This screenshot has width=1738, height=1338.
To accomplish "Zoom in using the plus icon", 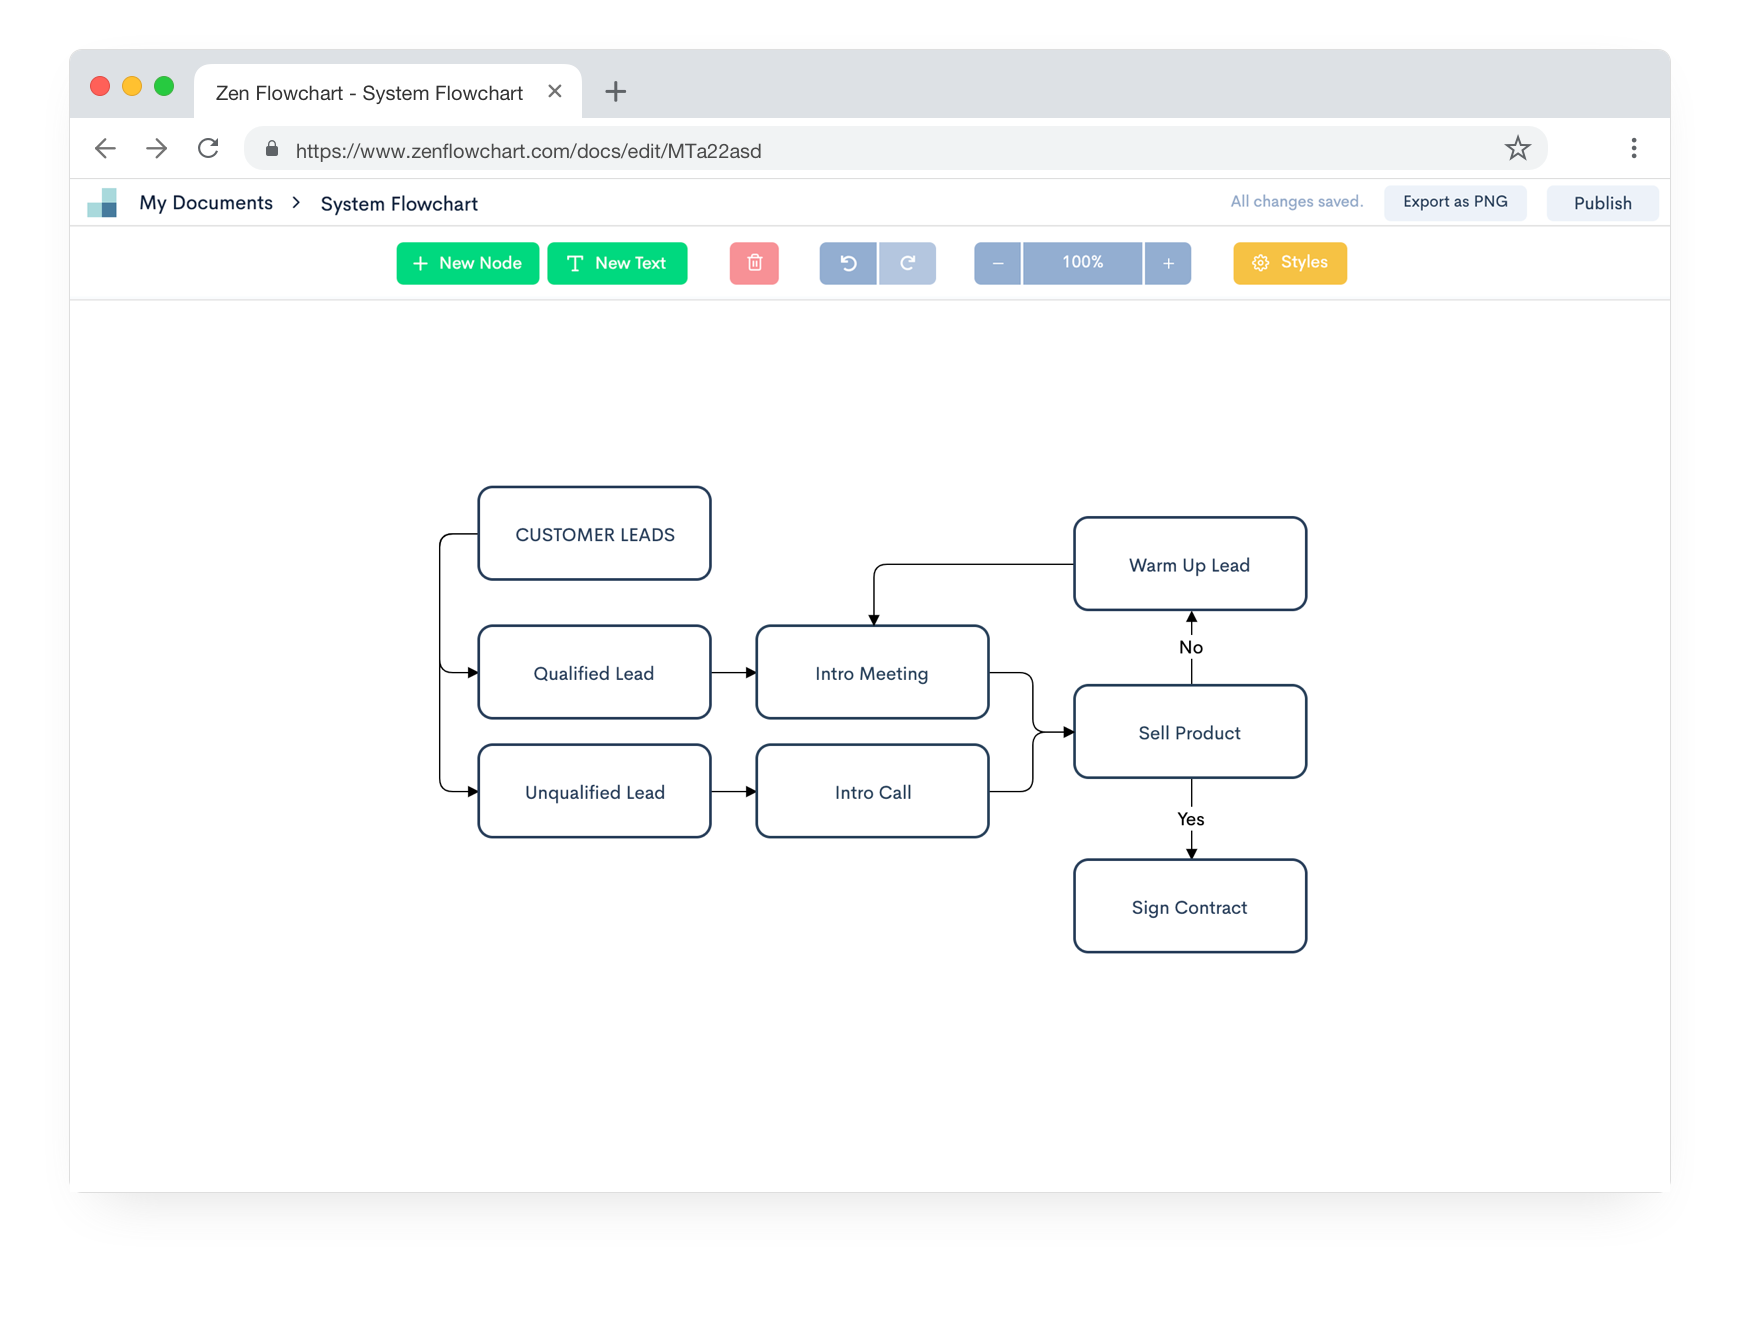I will coord(1168,263).
